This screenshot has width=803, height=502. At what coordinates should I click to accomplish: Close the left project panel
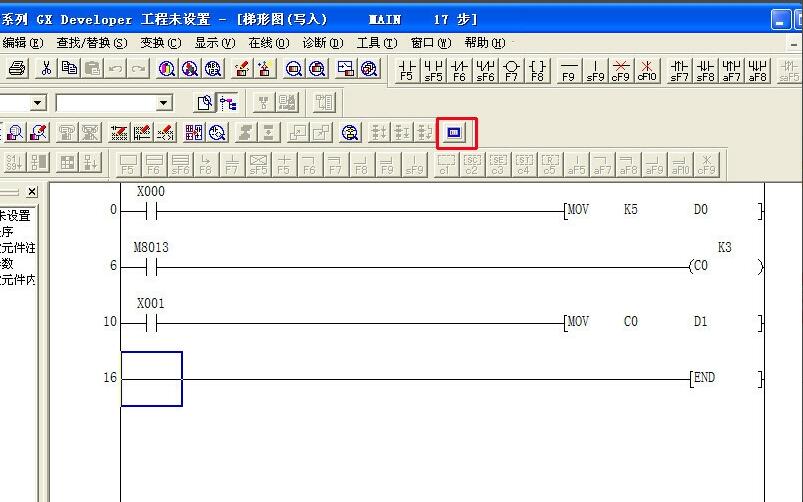click(x=31, y=191)
